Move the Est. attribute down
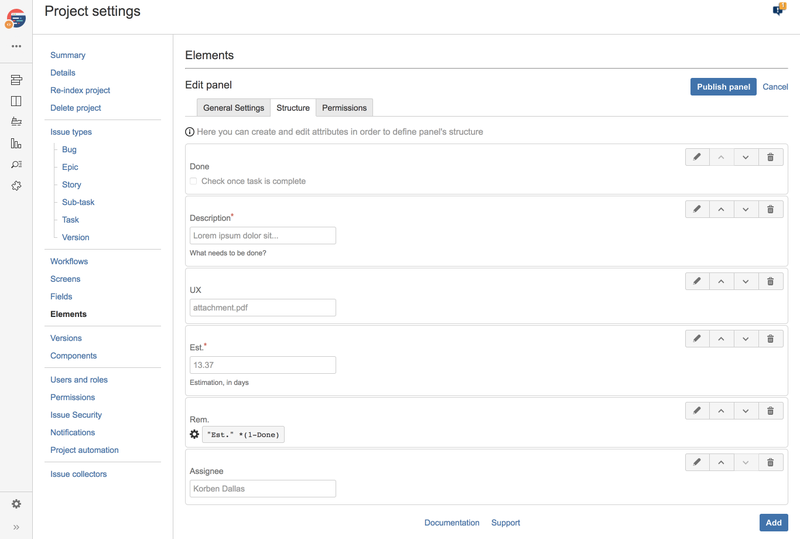The height and width of the screenshot is (539, 800). pos(745,338)
